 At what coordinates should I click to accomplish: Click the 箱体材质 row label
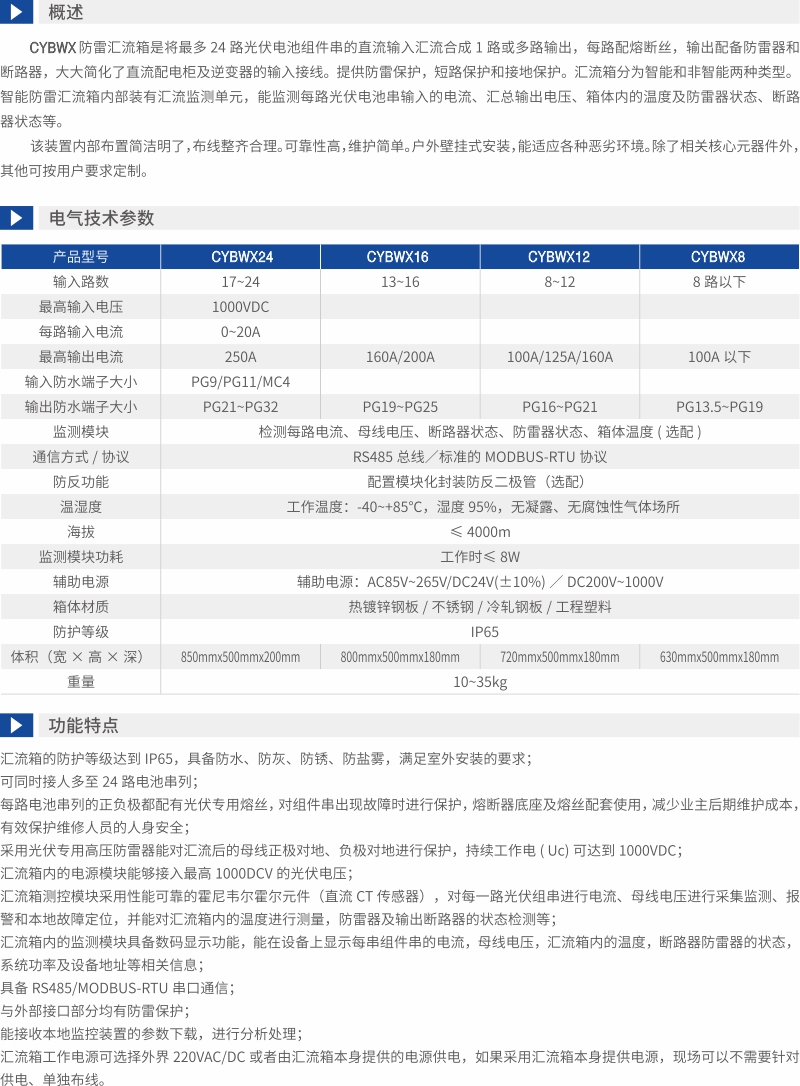tap(80, 606)
